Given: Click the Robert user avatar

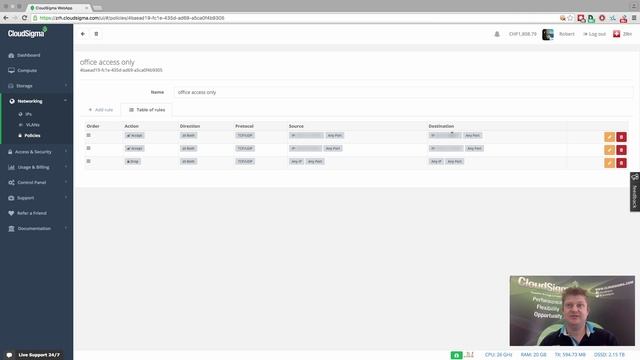Looking at the screenshot, I should (x=548, y=34).
